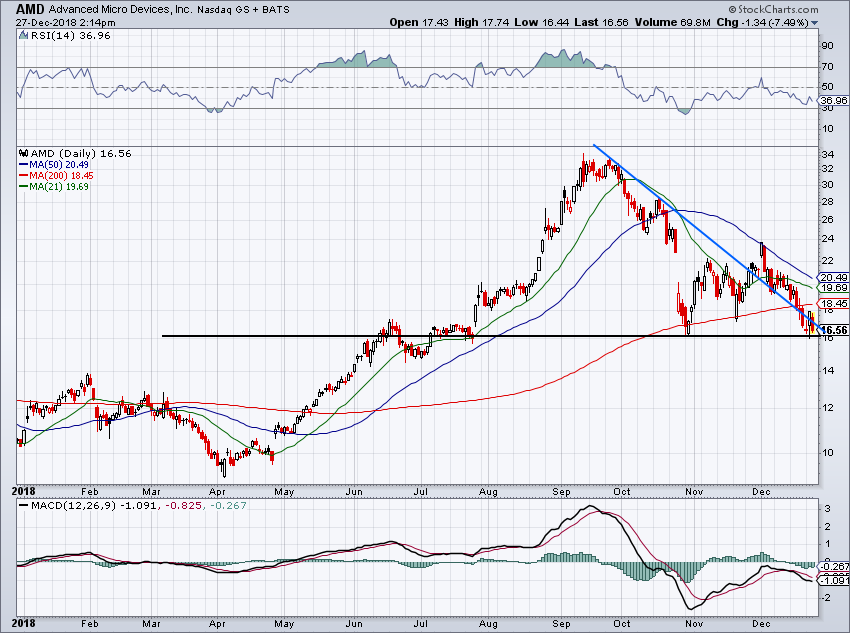
Task: Click the 'AMD (Daily) 16.56' legend
Action: (x=81, y=153)
